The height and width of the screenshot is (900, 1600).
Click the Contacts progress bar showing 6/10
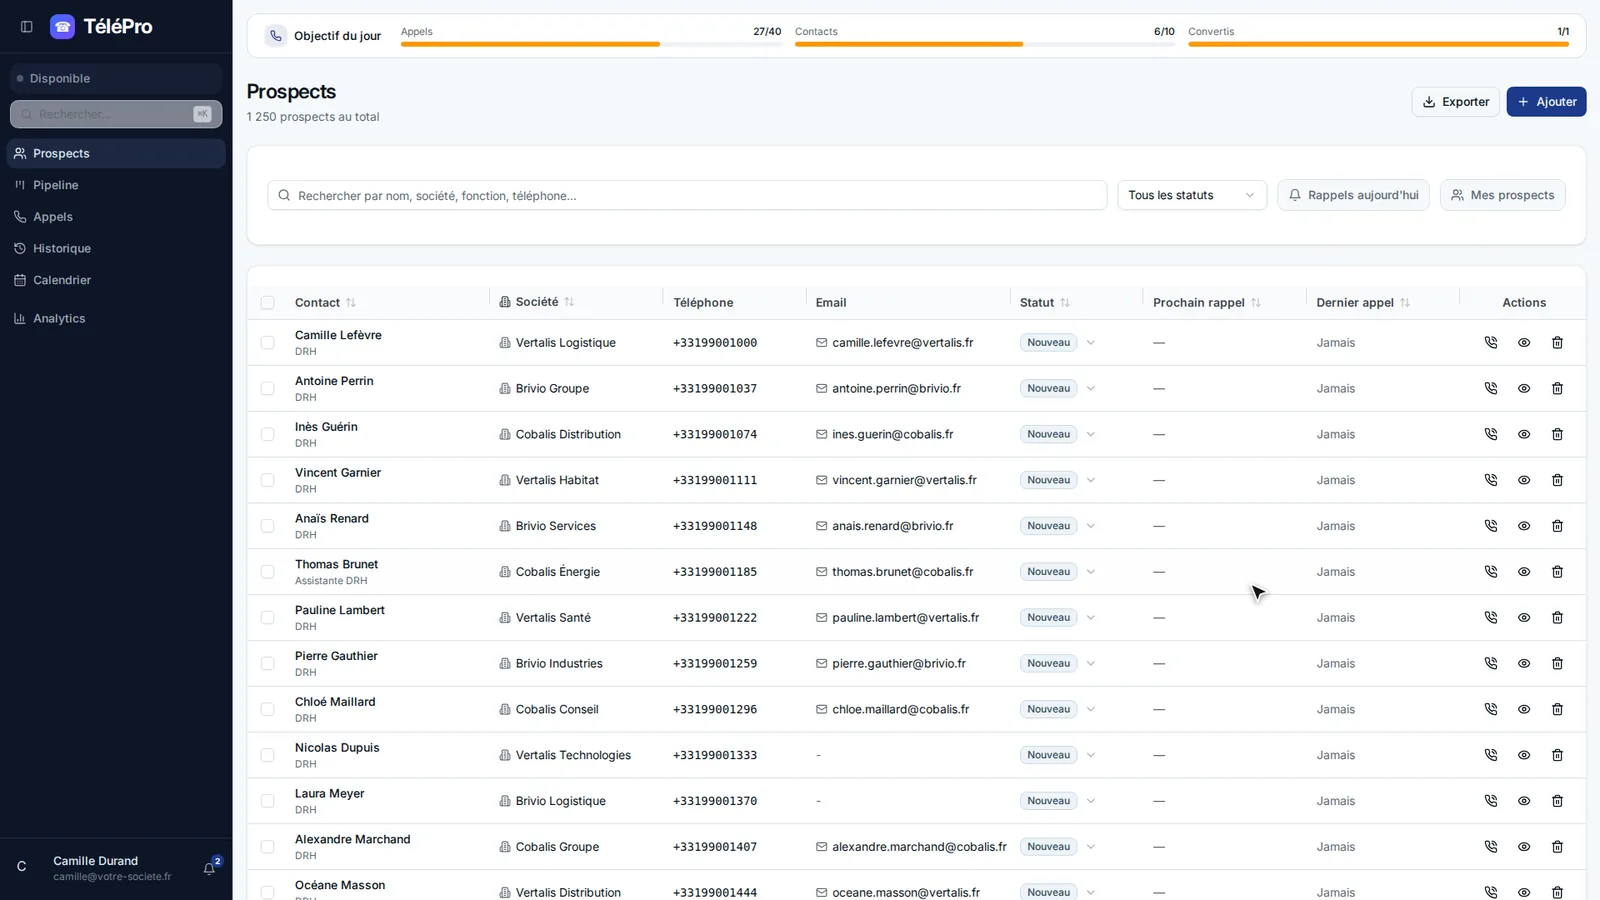984,44
